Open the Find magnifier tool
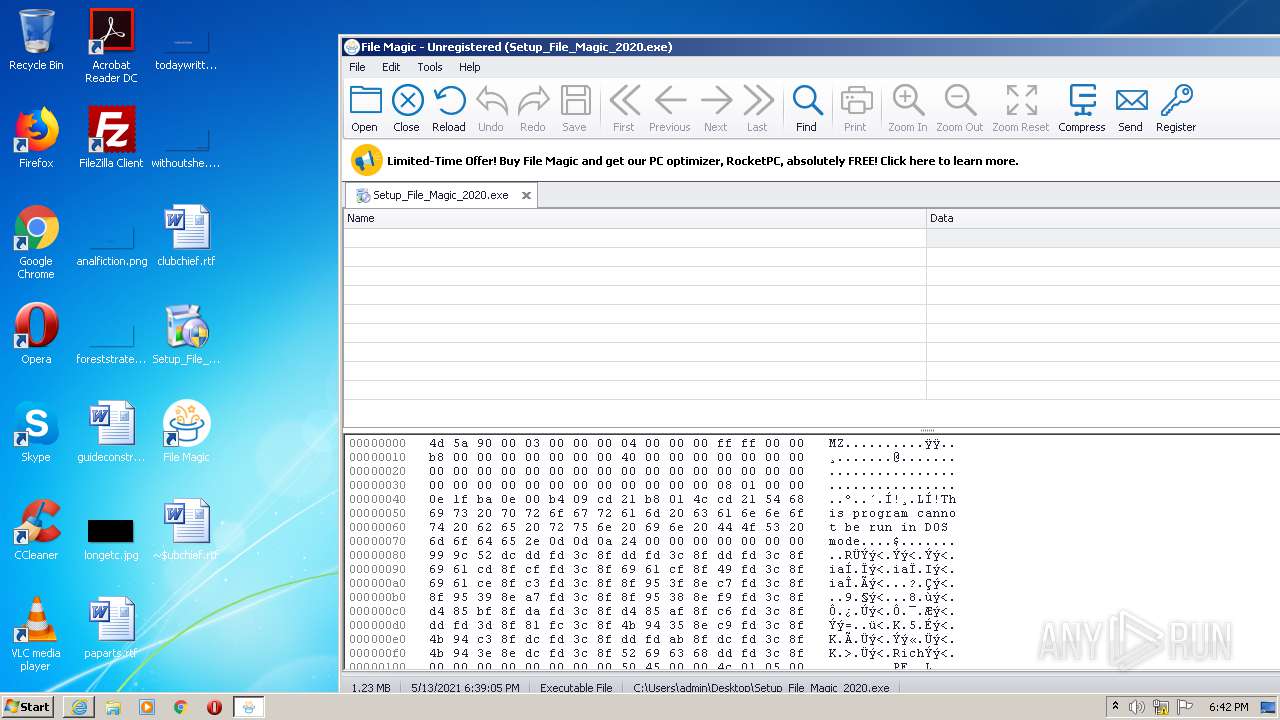 (807, 108)
